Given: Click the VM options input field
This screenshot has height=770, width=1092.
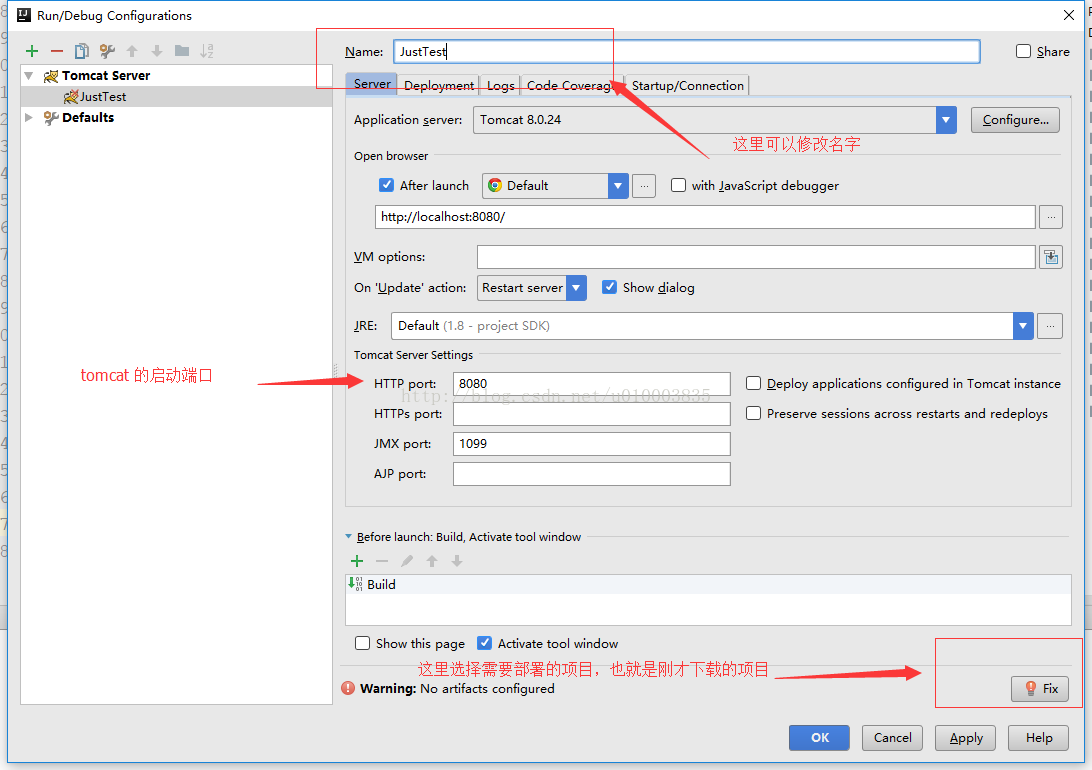Looking at the screenshot, I should [x=756, y=257].
